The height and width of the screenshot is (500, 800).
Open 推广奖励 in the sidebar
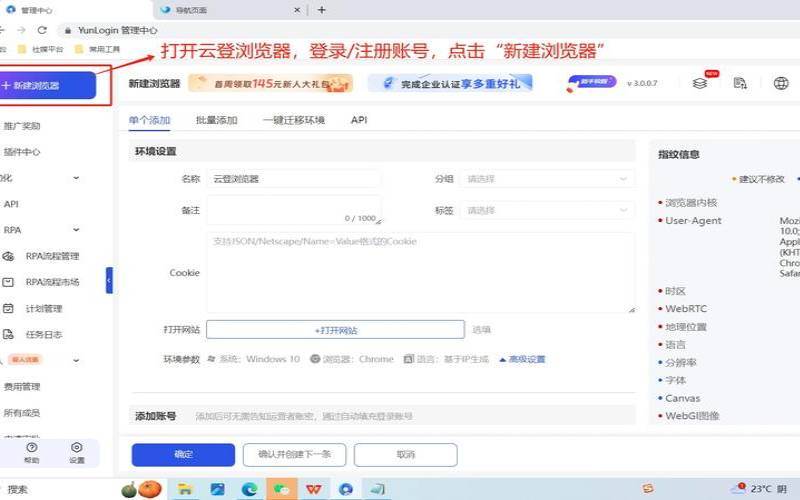22,126
